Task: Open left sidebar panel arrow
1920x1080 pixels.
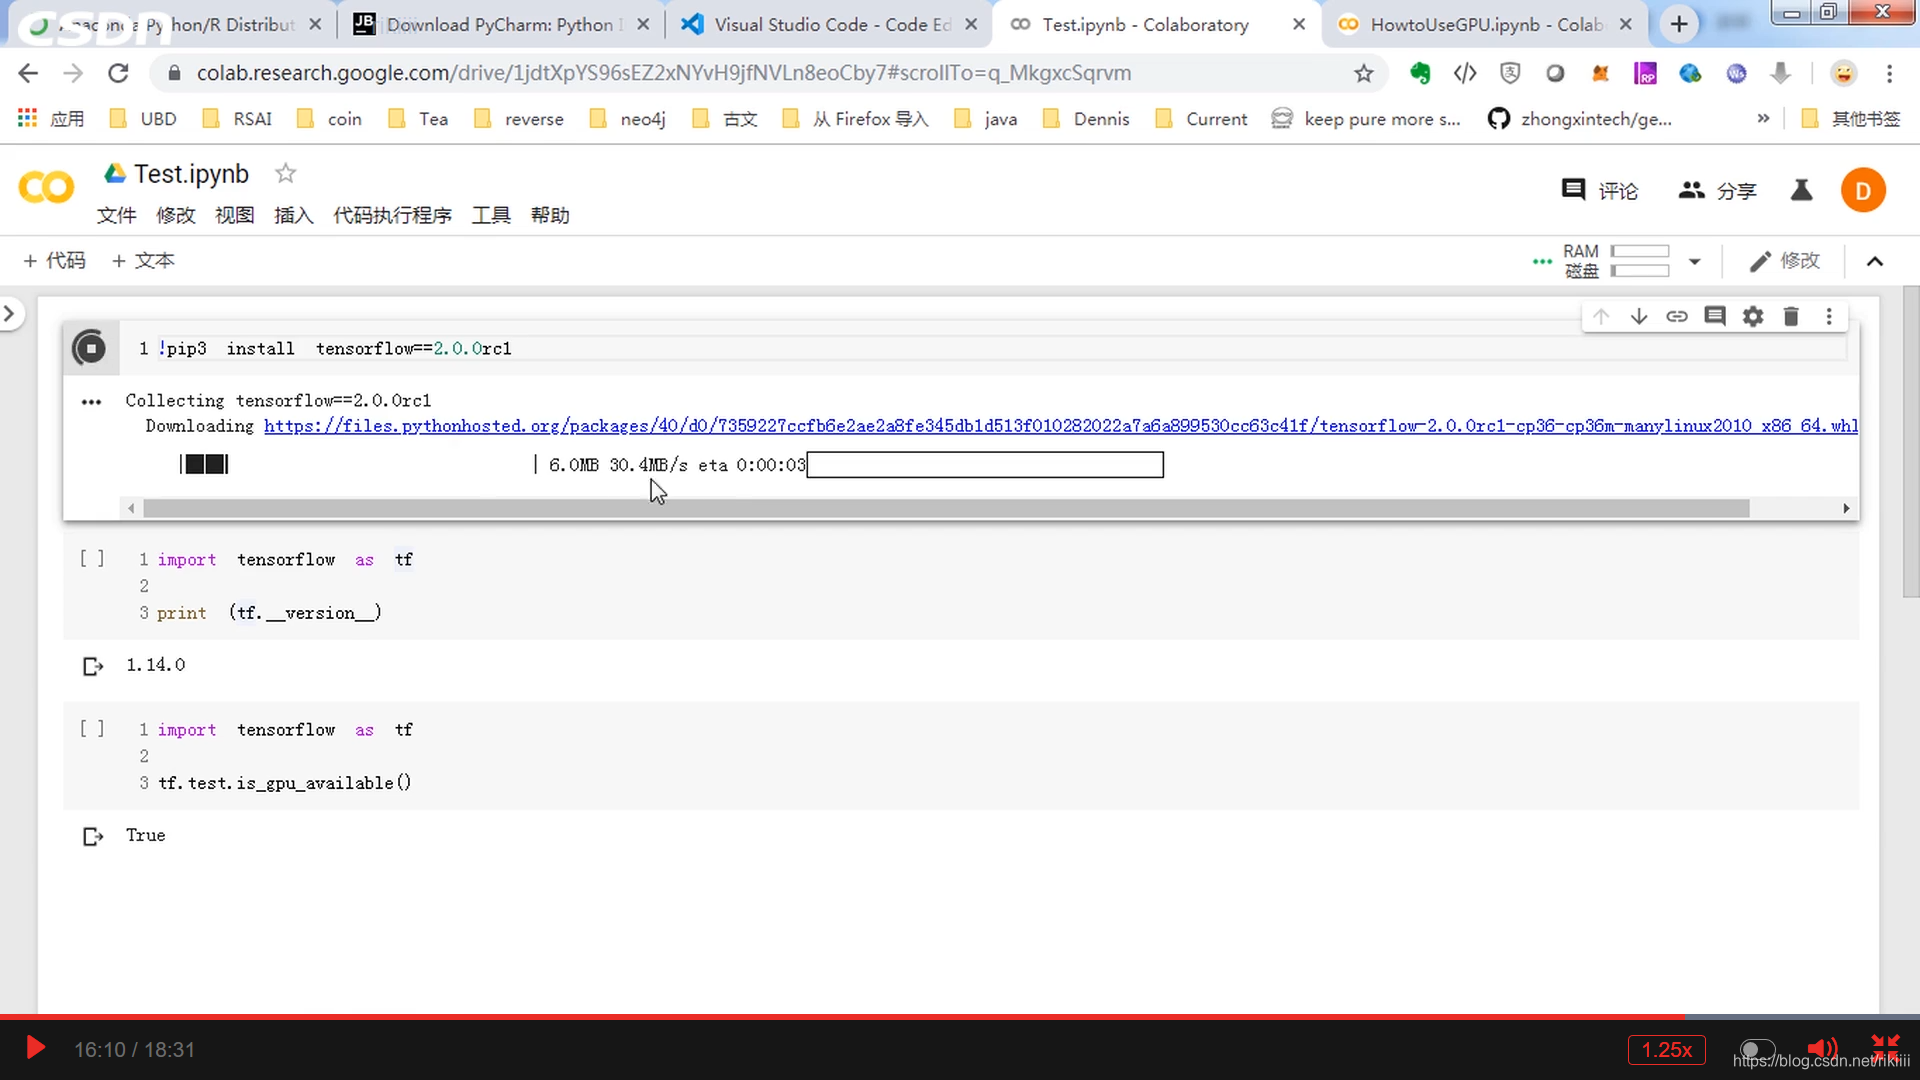Action: tap(10, 314)
